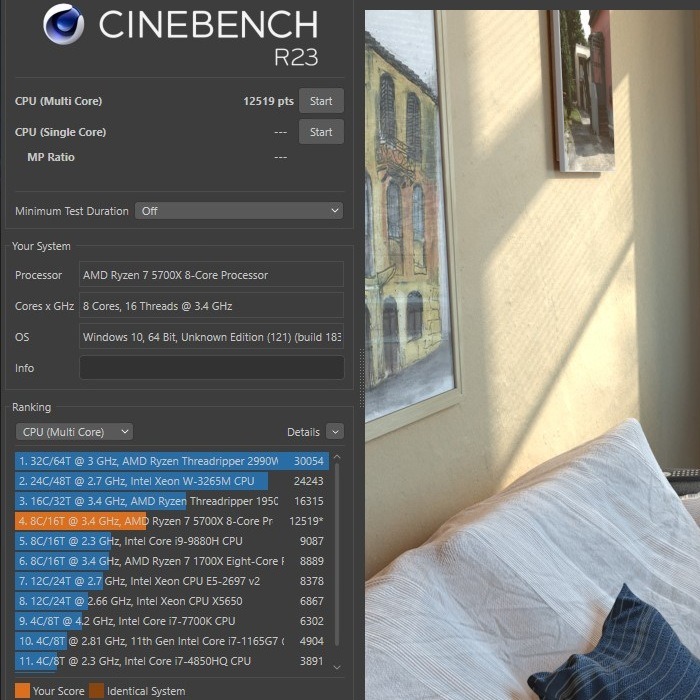Screen dimensions: 700x700
Task: Select the Intel Xeon W-3265M ranking row
Action: (x=172, y=481)
